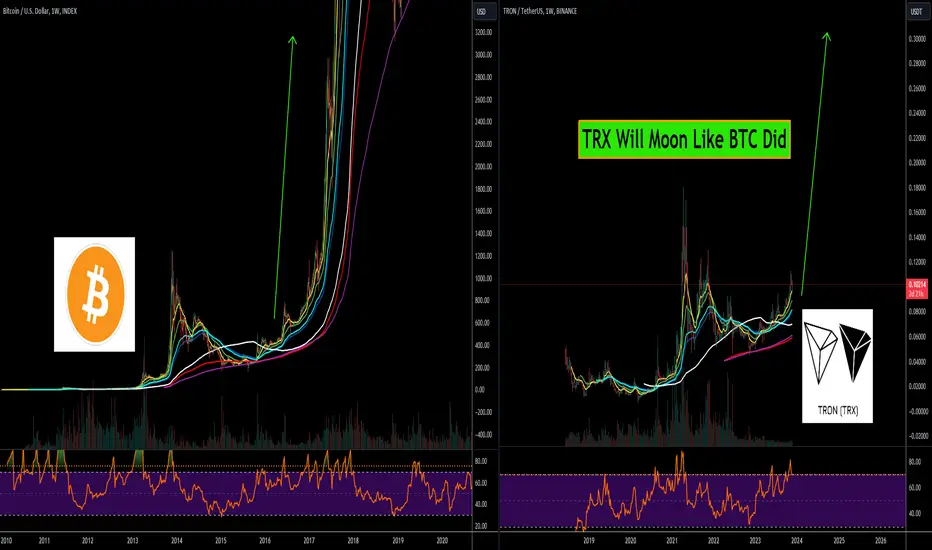
Task: Select the orange Bitcoin logo image
Action: (95, 294)
